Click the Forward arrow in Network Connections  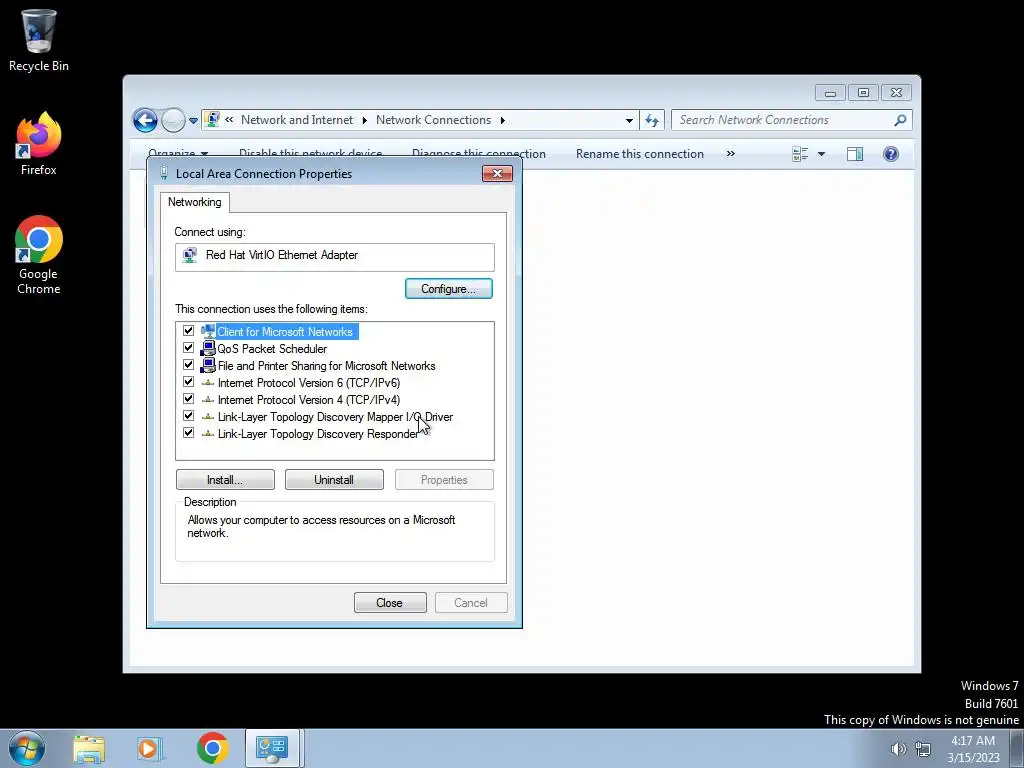[x=173, y=120]
